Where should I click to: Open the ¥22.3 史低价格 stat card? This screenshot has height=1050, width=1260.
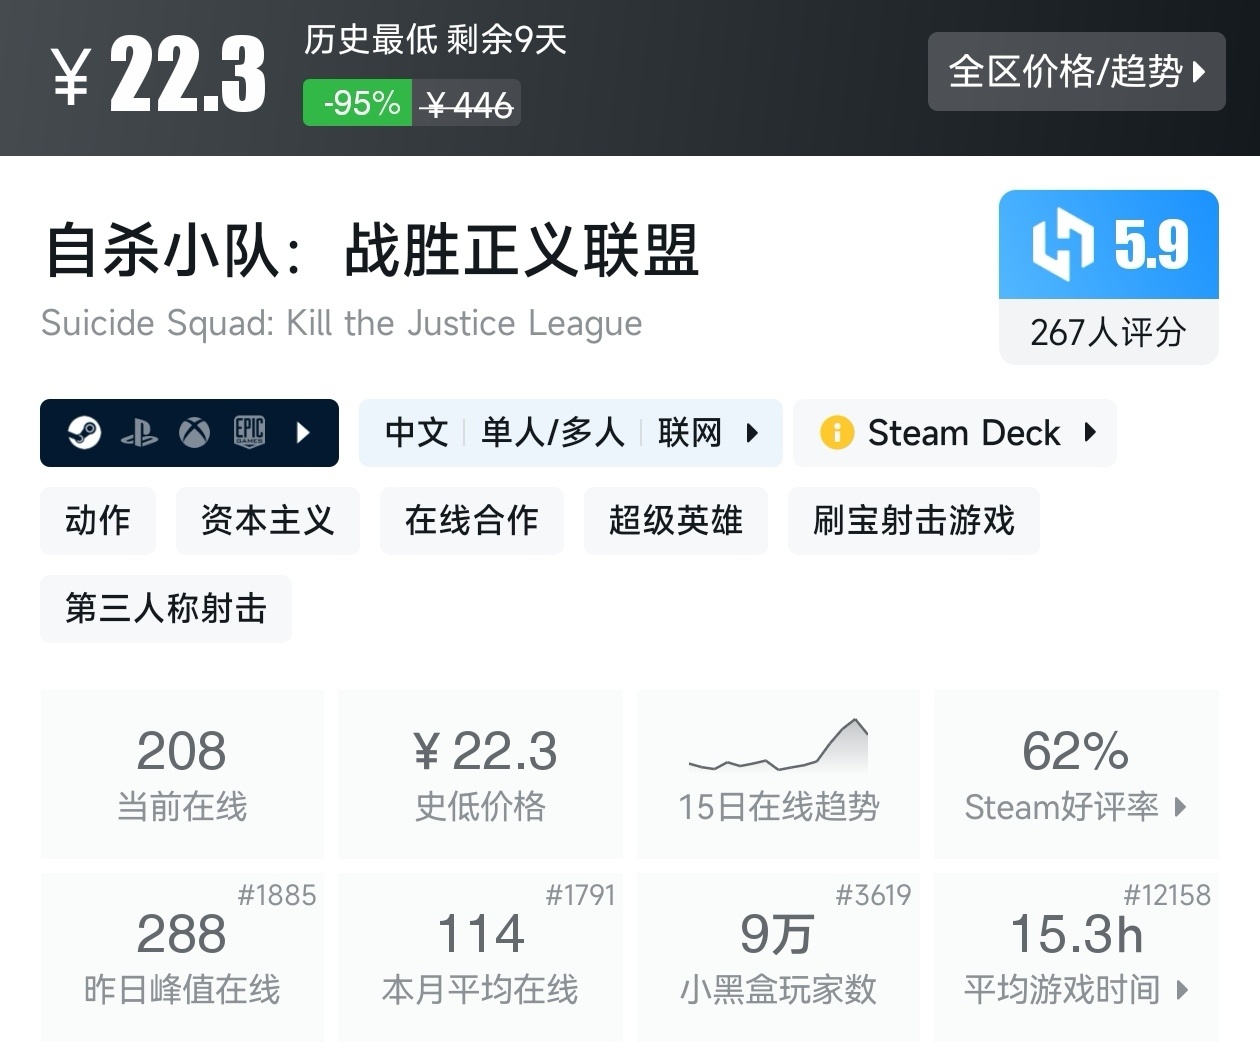(x=481, y=774)
